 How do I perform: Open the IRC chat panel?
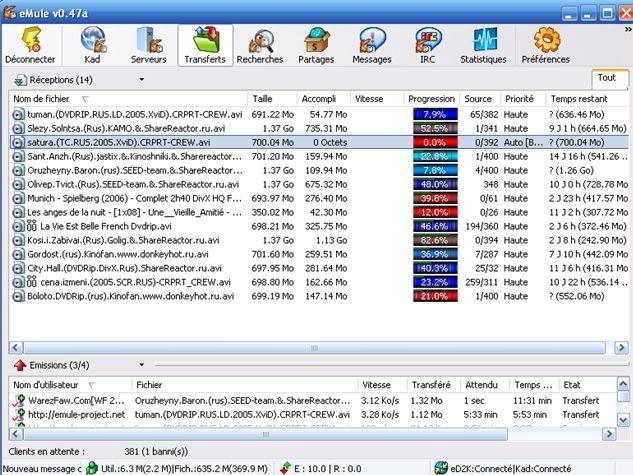click(428, 45)
